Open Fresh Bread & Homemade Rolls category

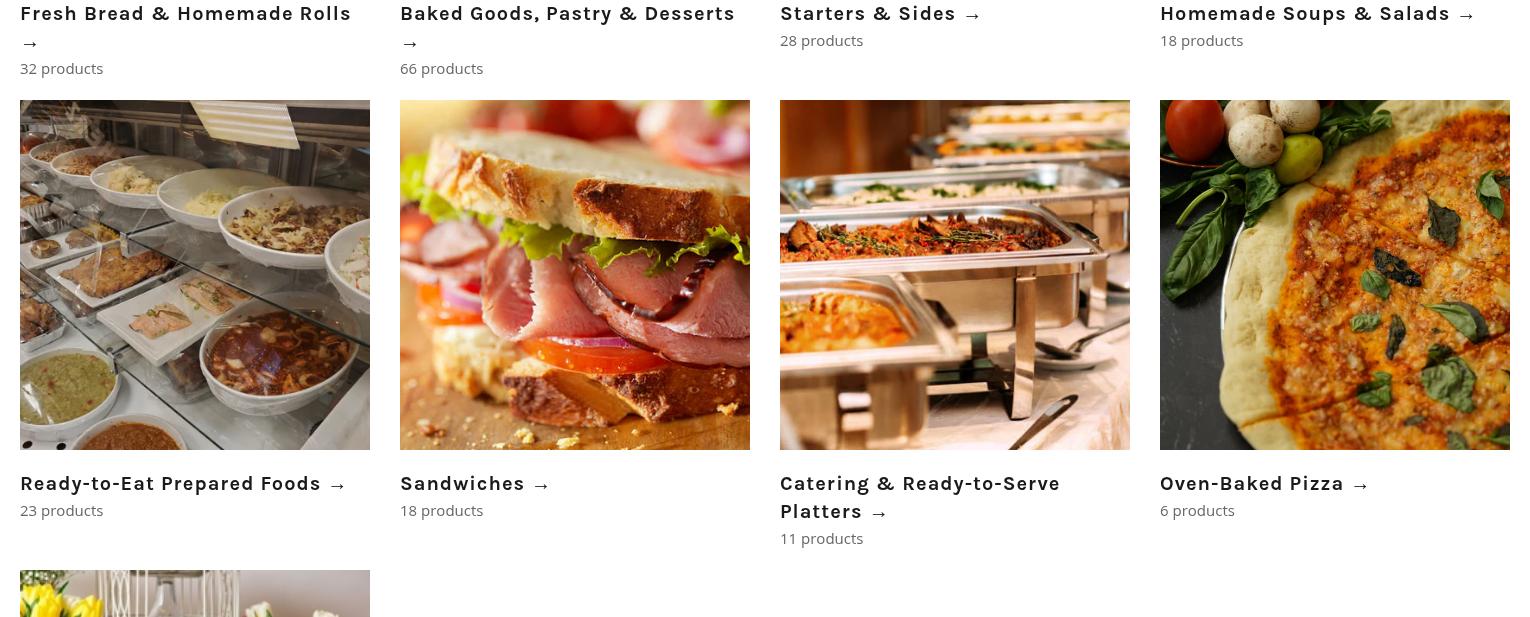point(185,14)
